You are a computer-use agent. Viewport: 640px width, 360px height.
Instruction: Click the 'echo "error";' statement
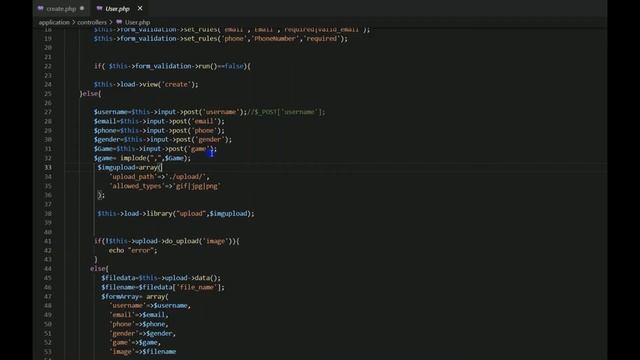pos(133,251)
